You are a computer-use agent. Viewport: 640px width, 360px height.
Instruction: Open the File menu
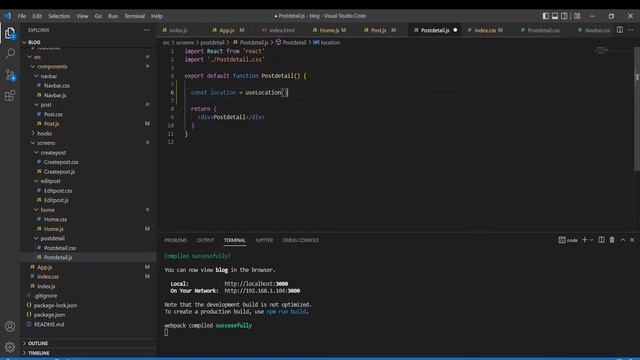point(22,16)
